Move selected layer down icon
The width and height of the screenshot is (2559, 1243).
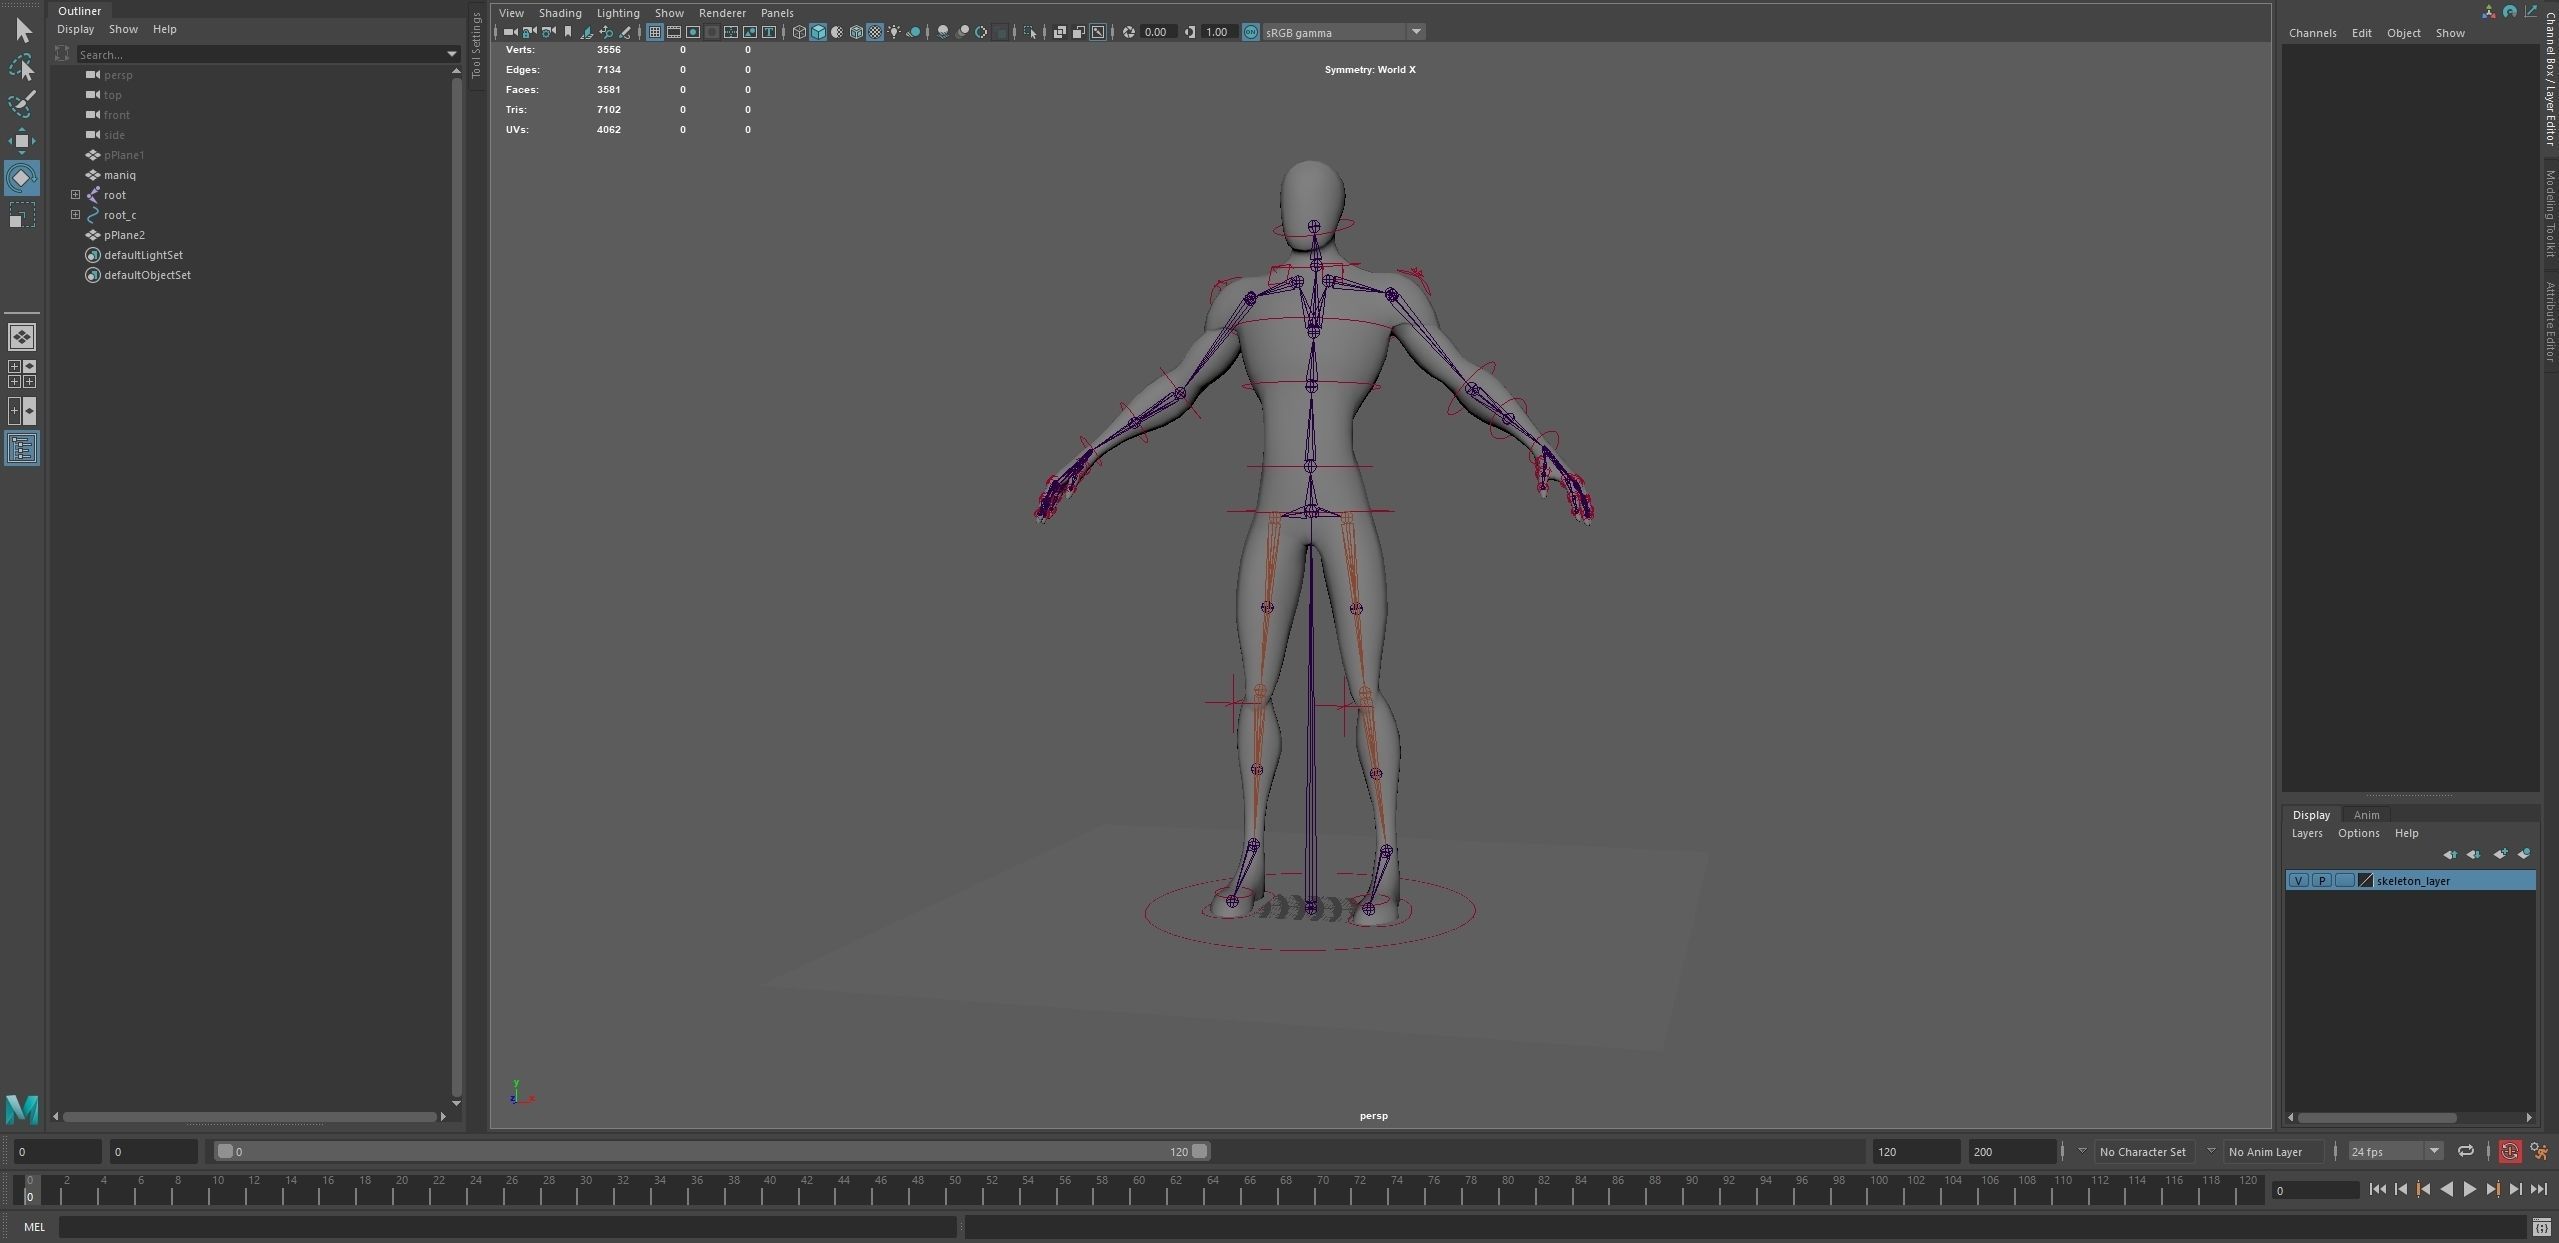(2473, 854)
